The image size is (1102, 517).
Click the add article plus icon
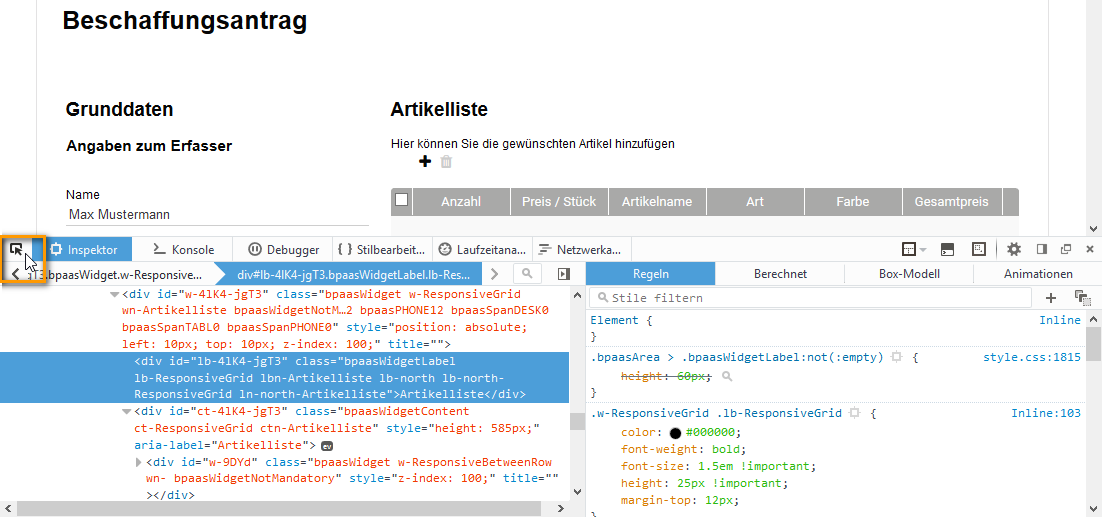425,161
